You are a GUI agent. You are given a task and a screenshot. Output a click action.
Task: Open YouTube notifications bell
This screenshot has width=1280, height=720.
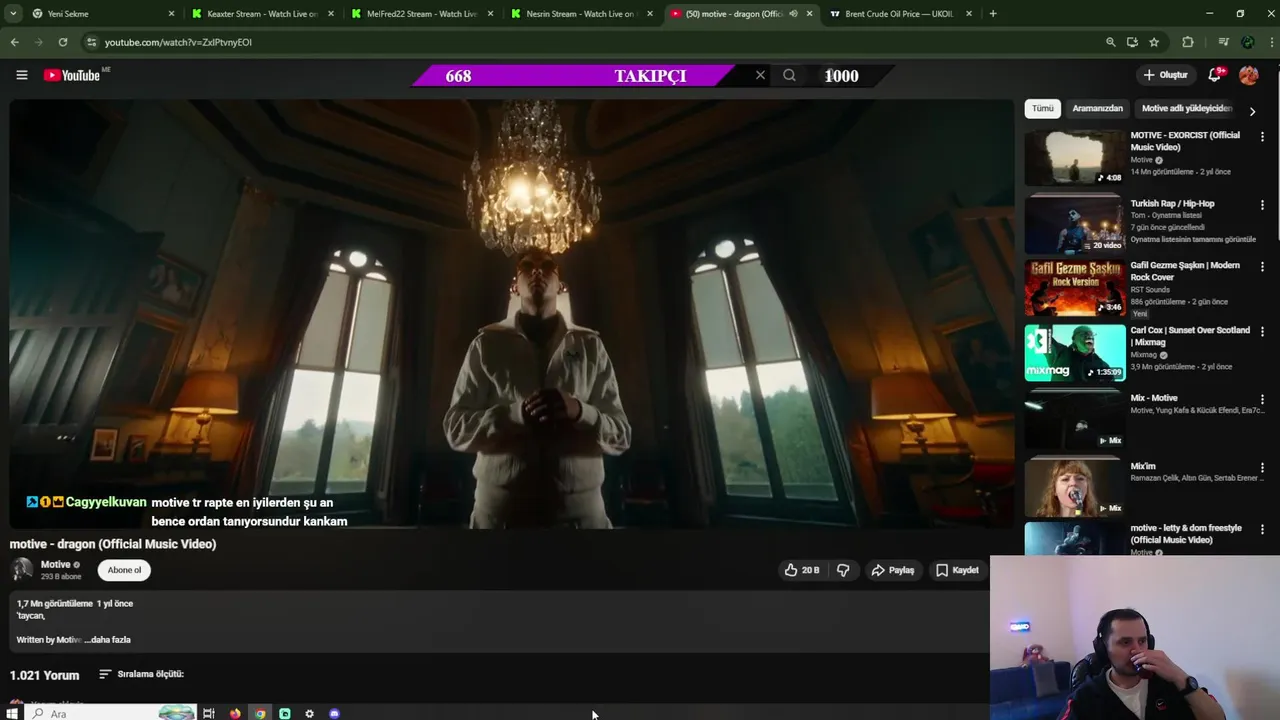[1214, 75]
